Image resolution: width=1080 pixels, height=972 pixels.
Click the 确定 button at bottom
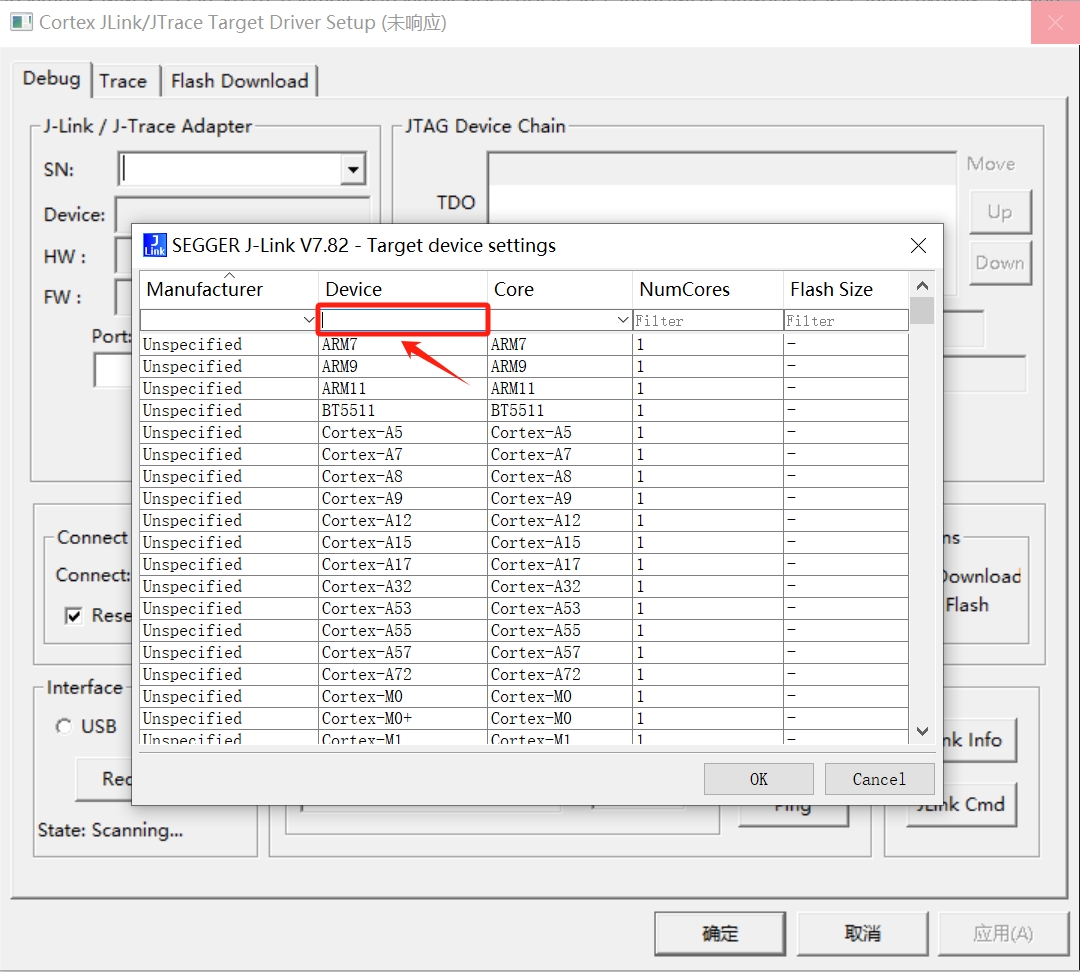click(720, 933)
